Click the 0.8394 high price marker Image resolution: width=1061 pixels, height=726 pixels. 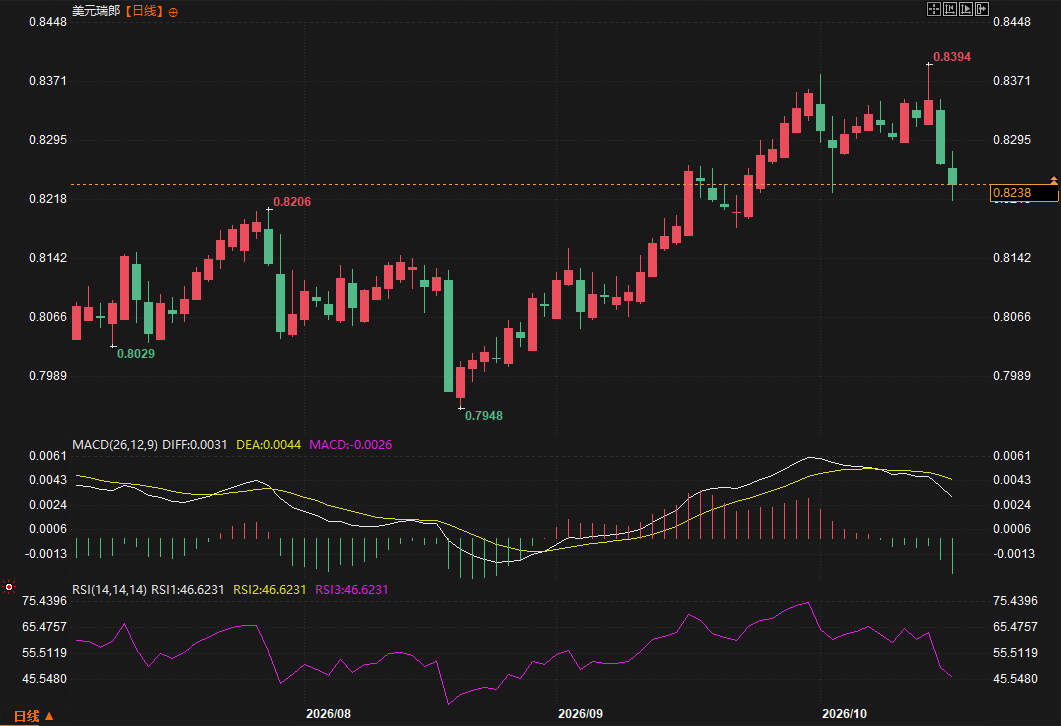pos(951,57)
